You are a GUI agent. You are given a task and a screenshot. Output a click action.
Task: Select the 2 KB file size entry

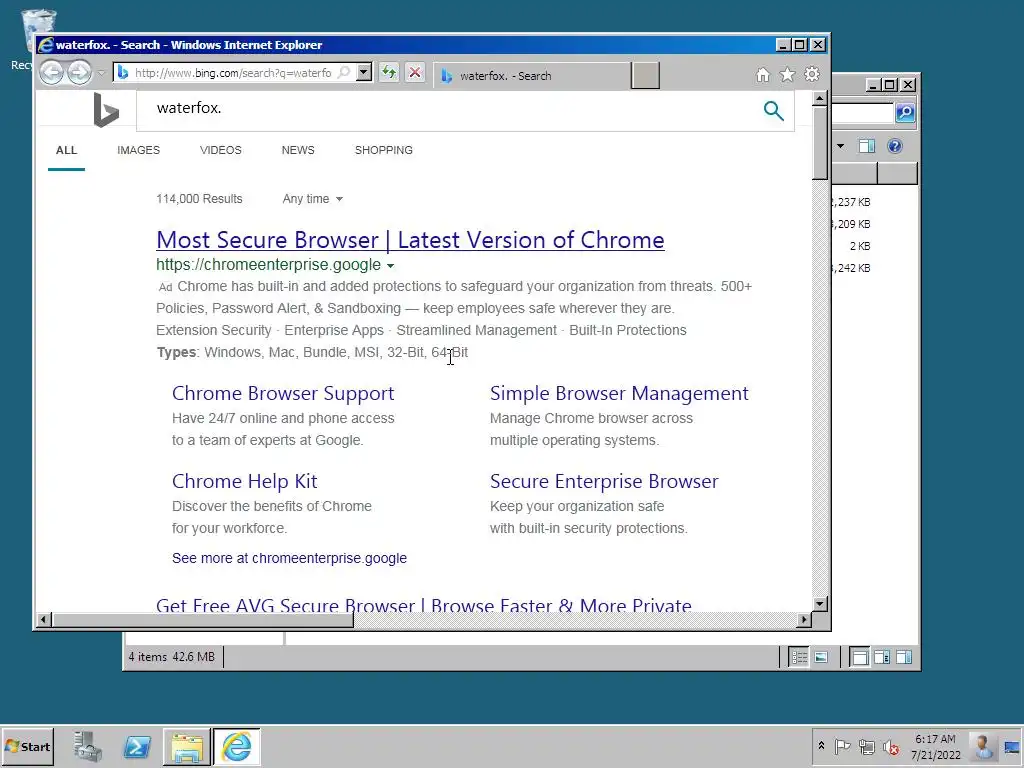[860, 246]
